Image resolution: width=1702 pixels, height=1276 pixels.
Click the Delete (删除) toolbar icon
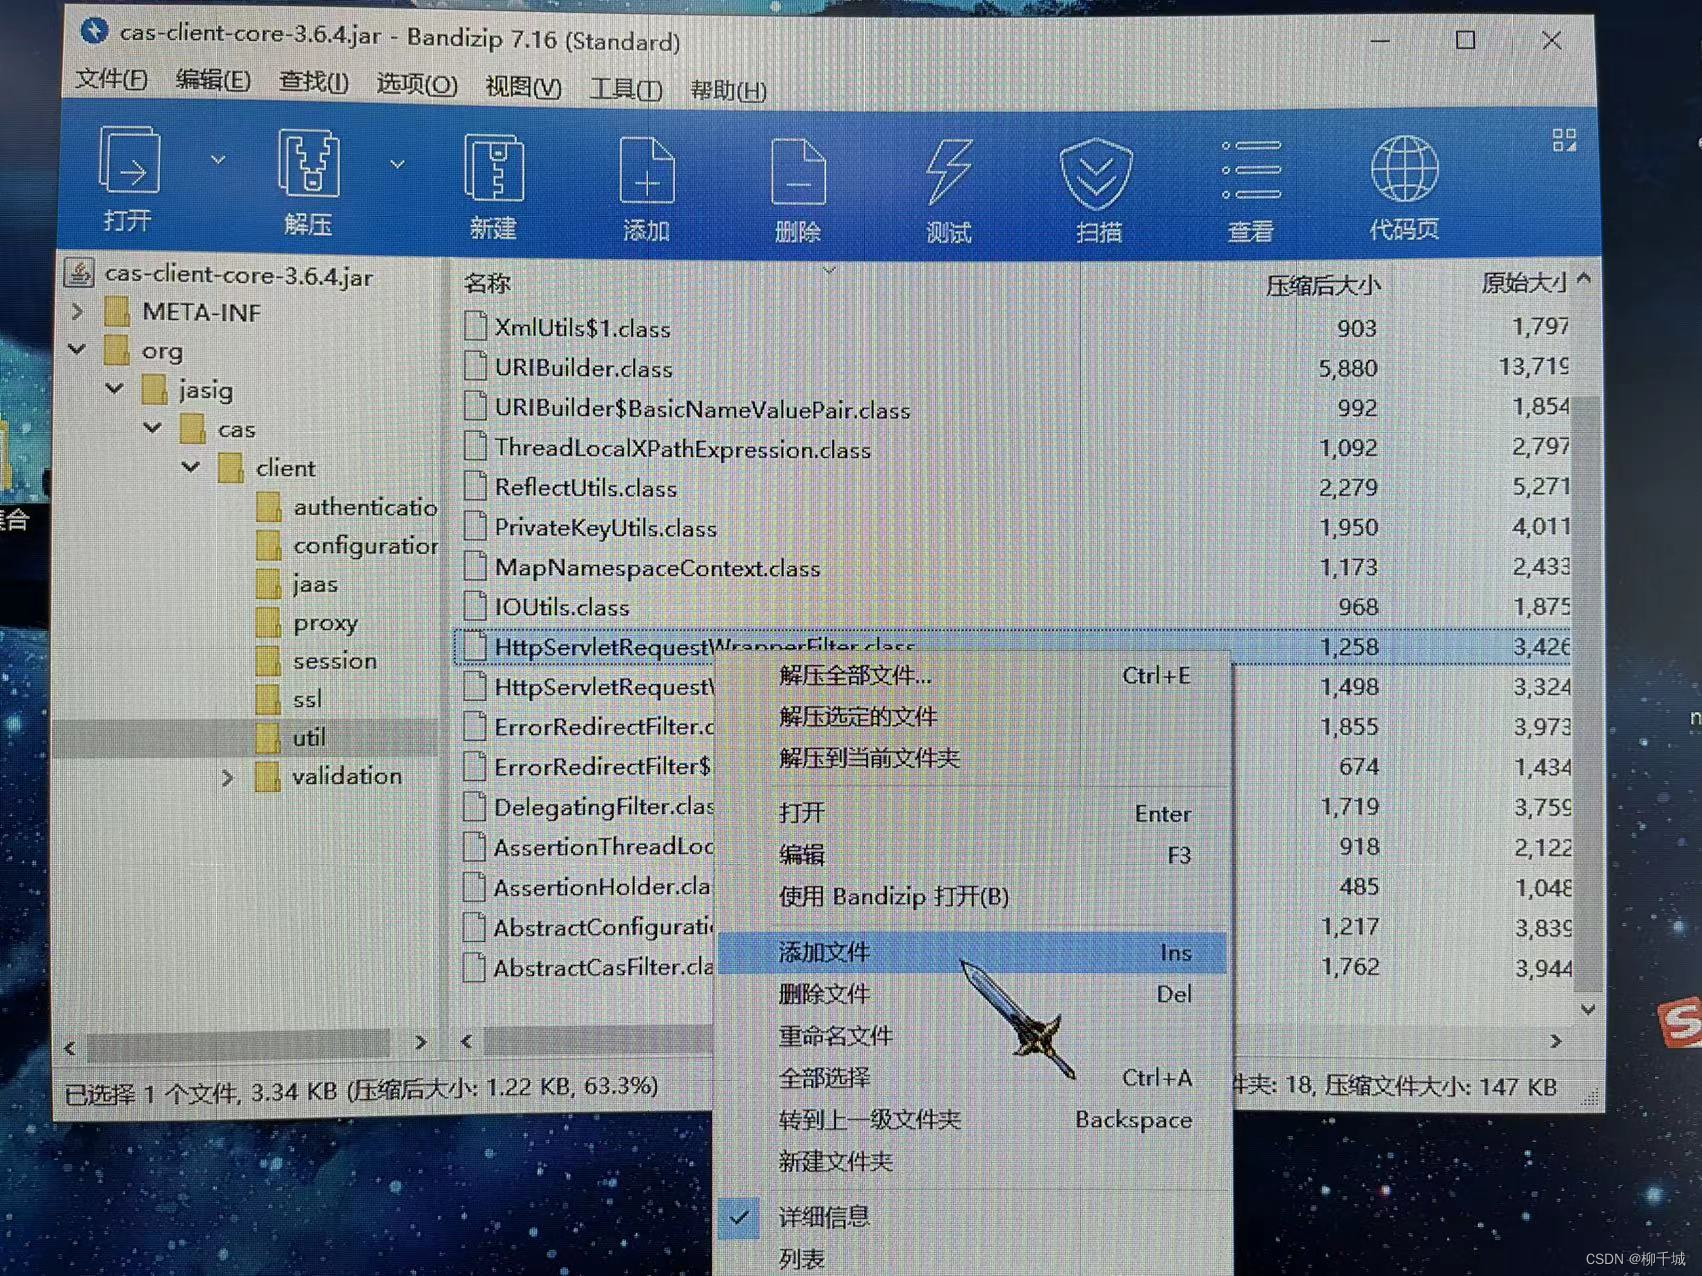(798, 172)
